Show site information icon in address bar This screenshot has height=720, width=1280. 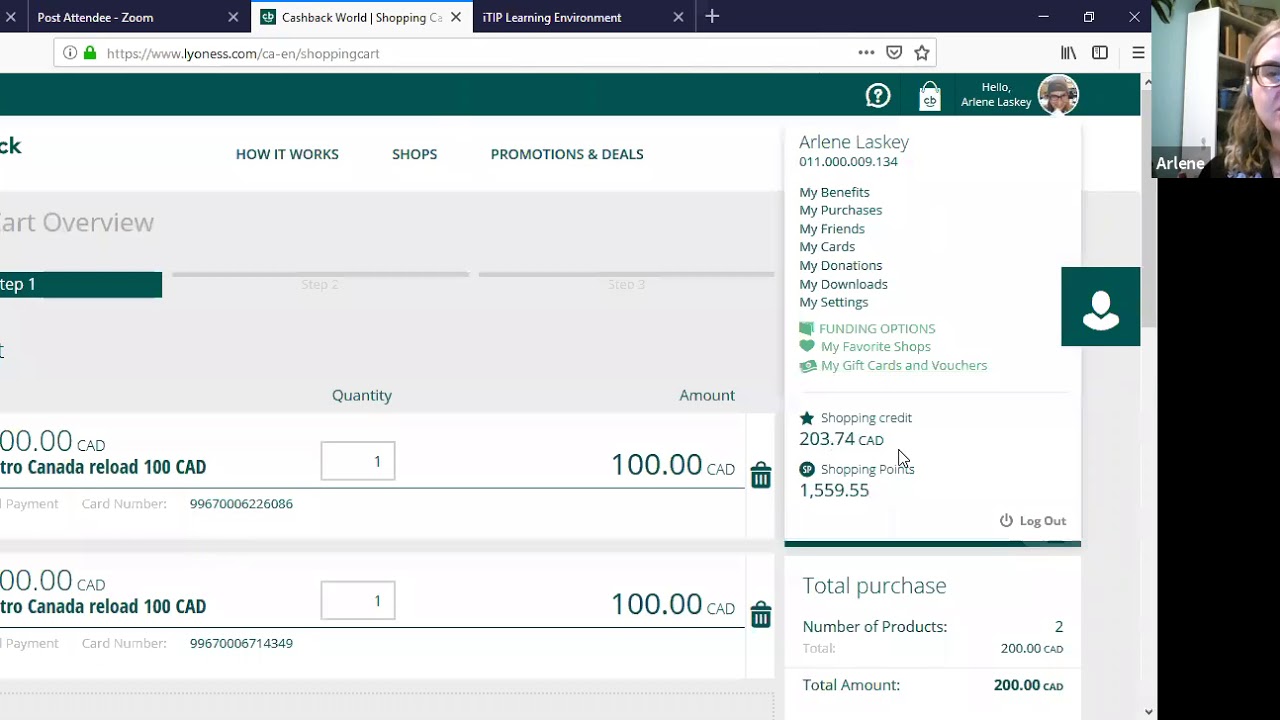70,53
